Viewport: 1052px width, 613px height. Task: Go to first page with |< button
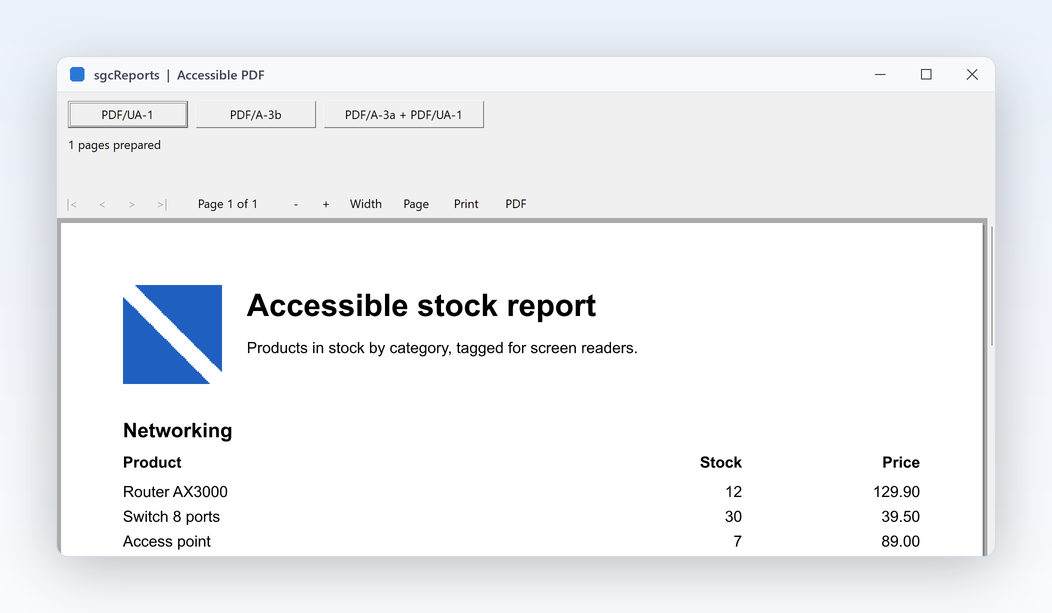click(x=72, y=204)
